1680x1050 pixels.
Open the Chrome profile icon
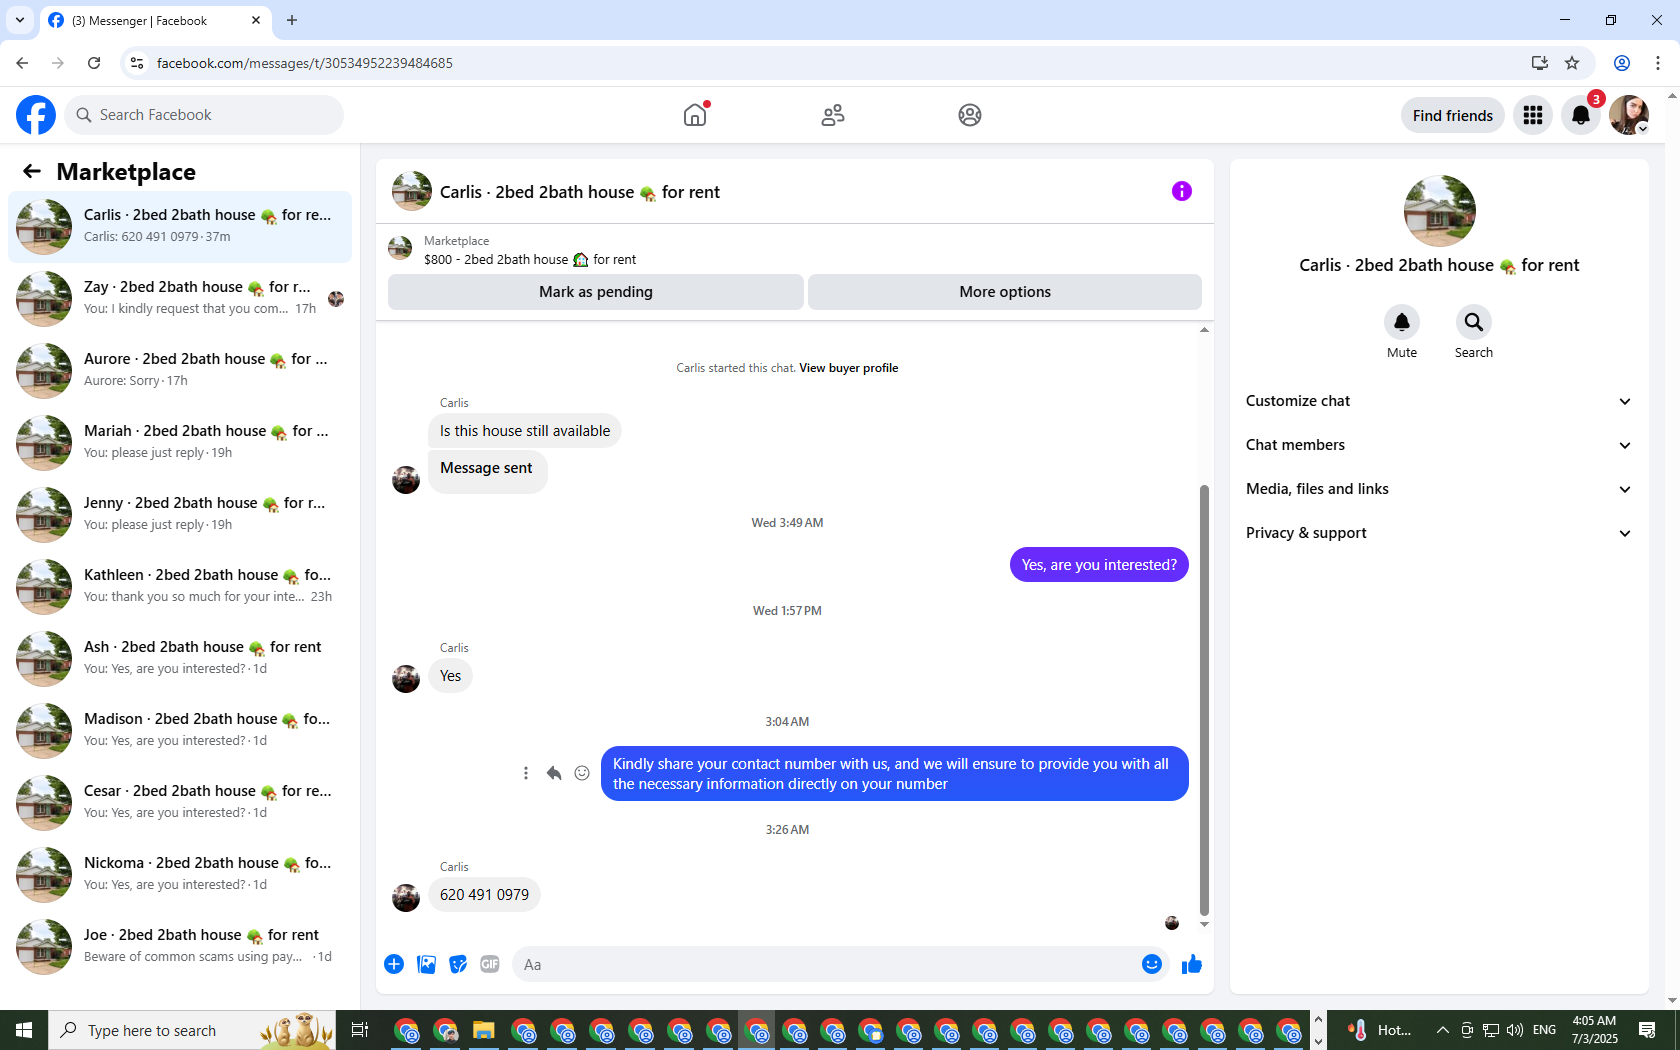pyautogui.click(x=1622, y=63)
